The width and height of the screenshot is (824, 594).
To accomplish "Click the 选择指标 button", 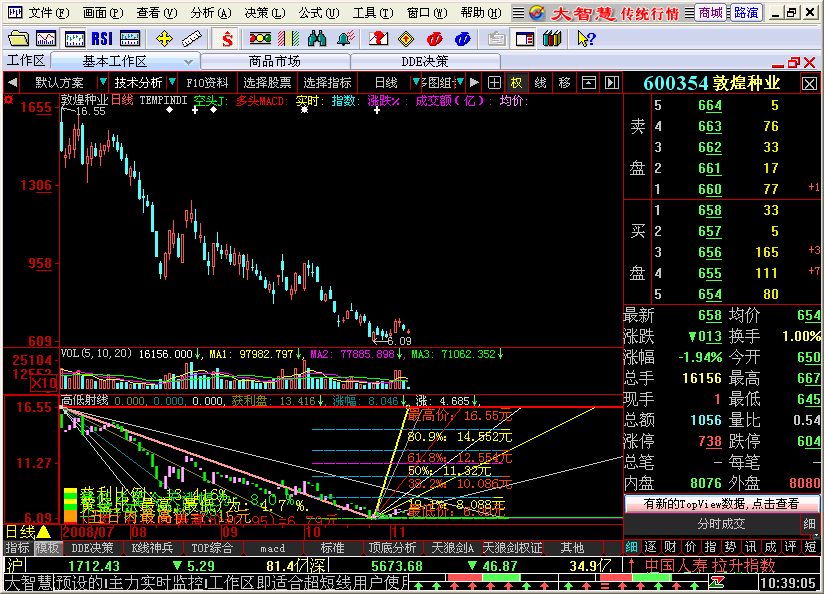I will pyautogui.click(x=327, y=83).
